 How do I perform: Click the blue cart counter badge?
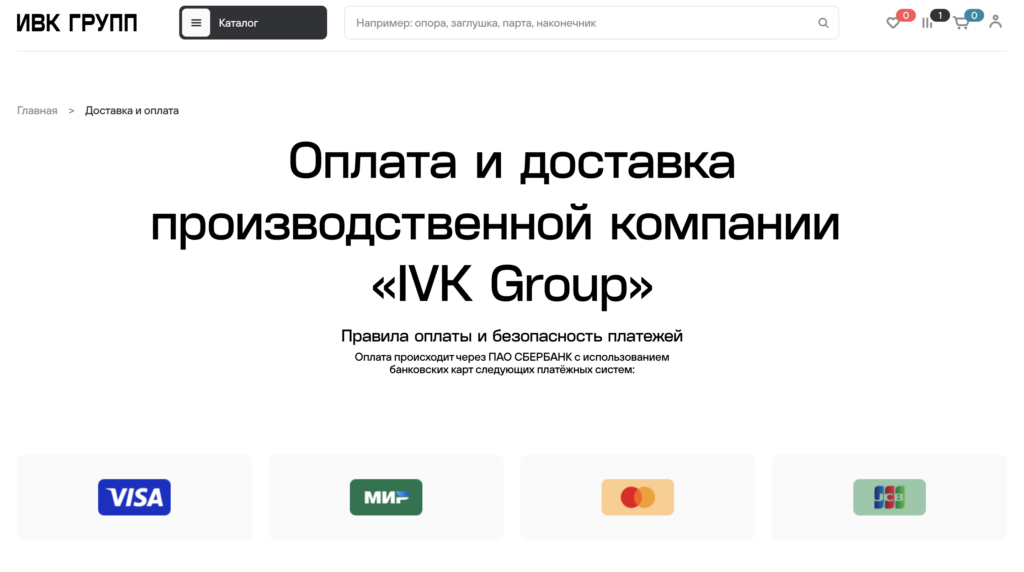974,15
